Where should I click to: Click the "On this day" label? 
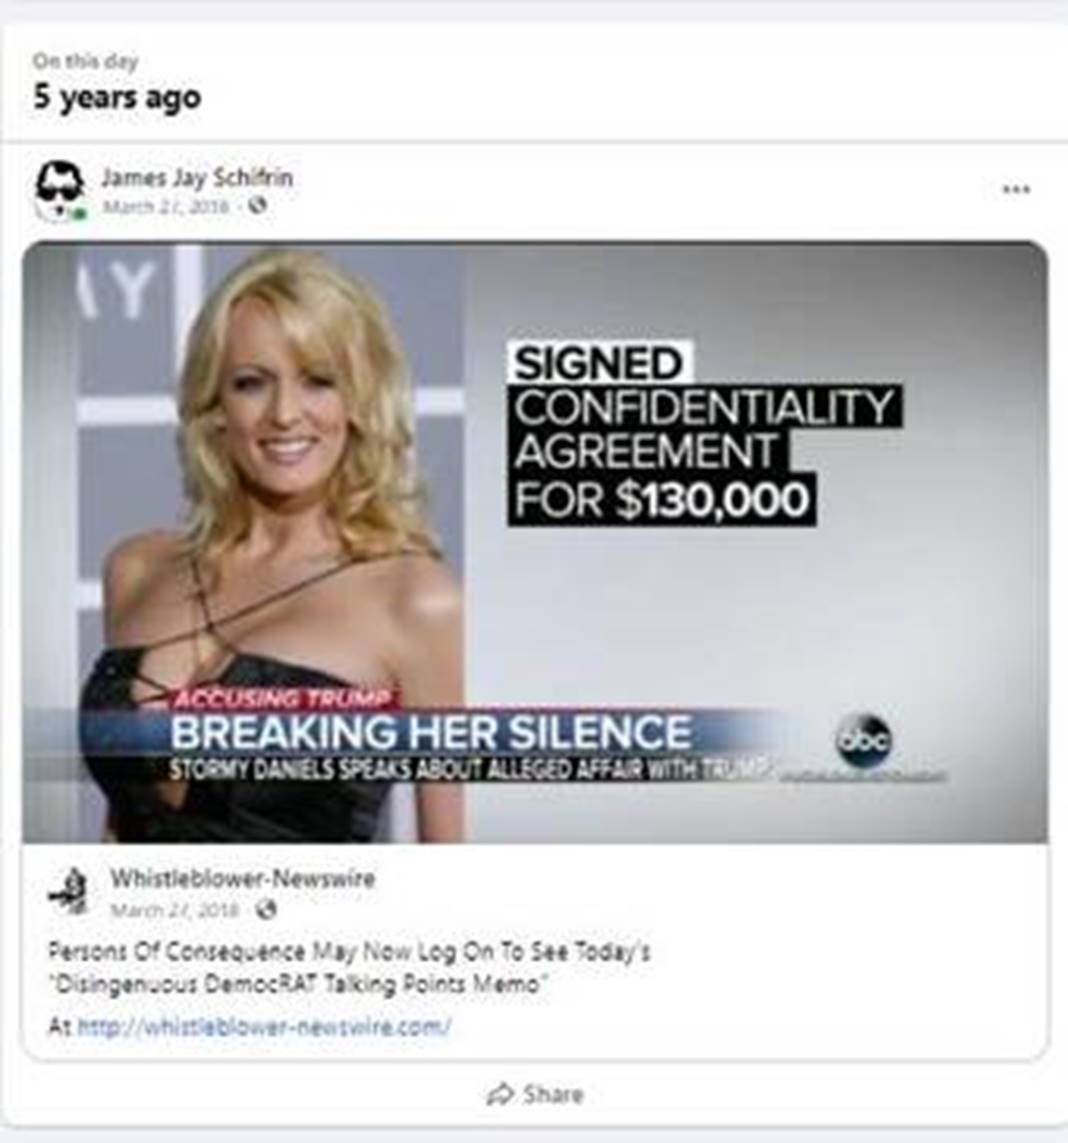click(x=85, y=61)
